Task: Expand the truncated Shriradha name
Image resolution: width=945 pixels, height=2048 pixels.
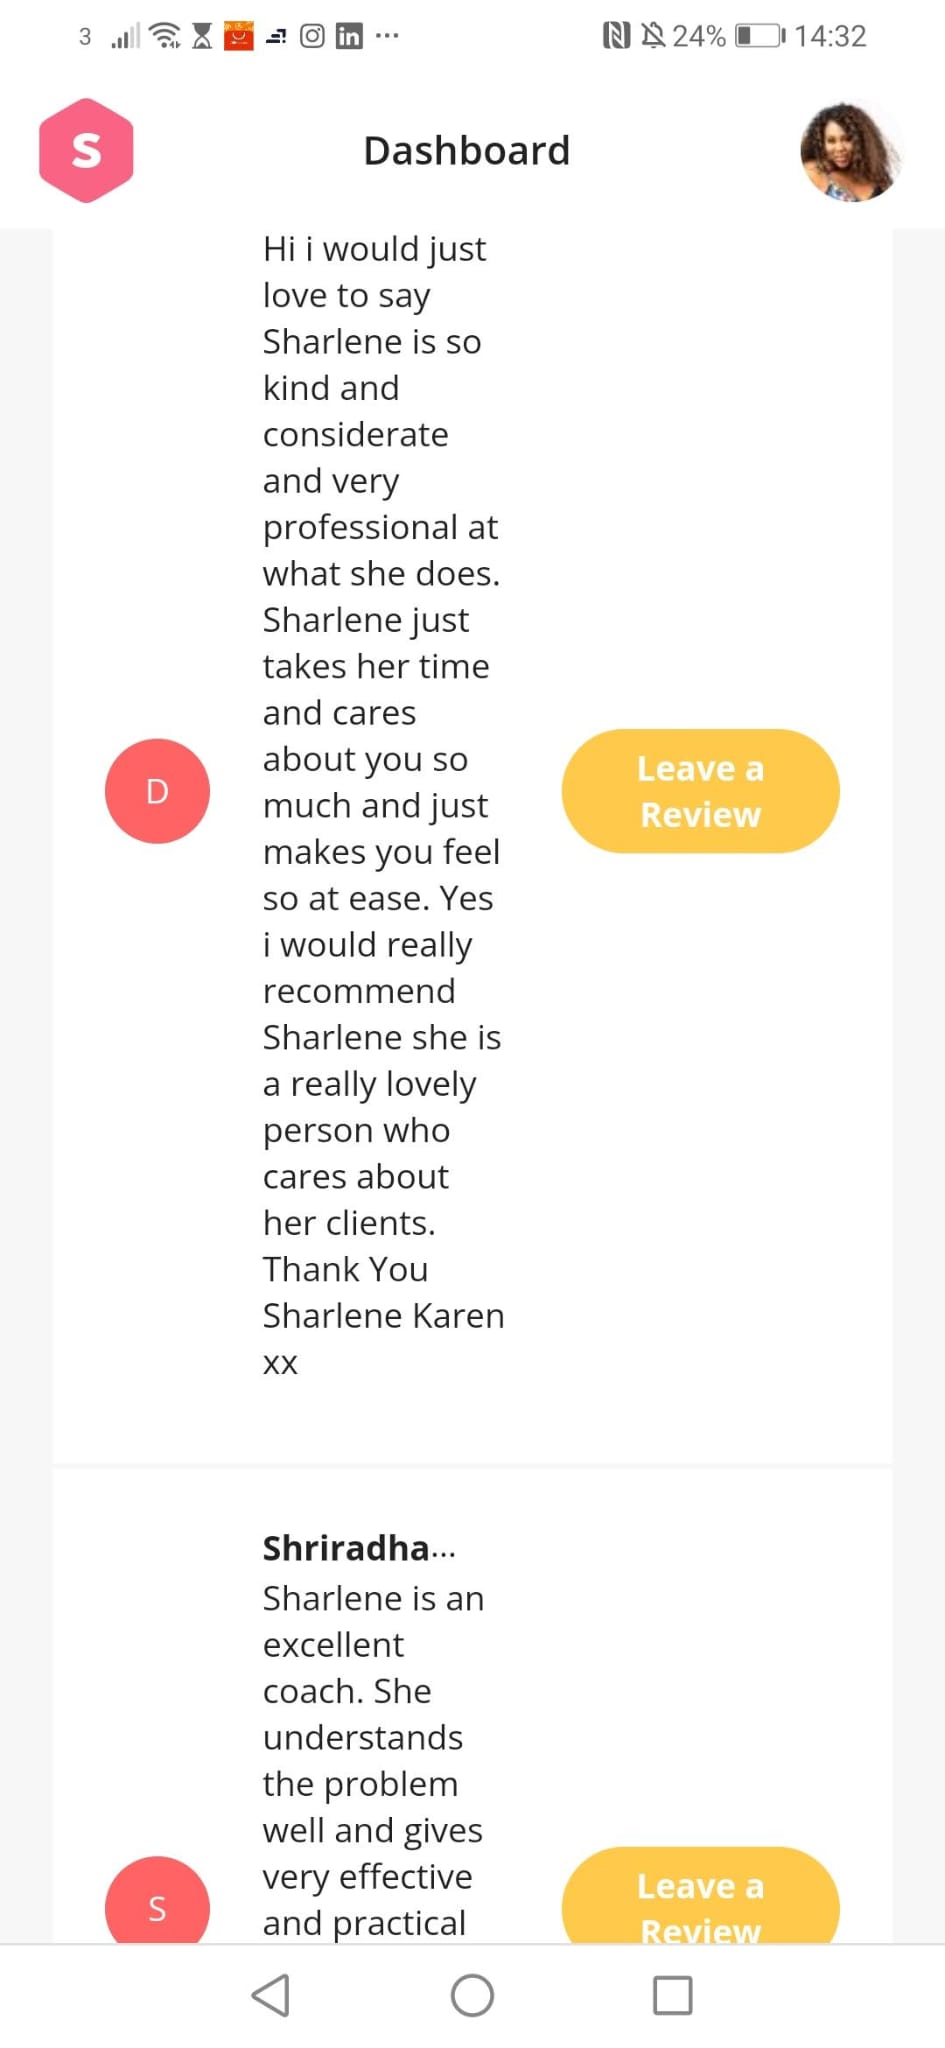Action: [x=359, y=1548]
